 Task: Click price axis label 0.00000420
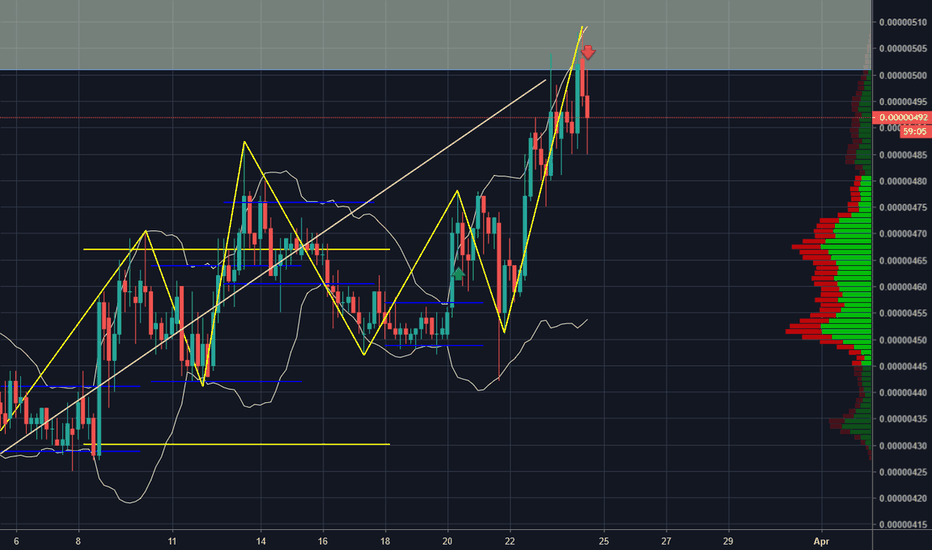point(903,498)
